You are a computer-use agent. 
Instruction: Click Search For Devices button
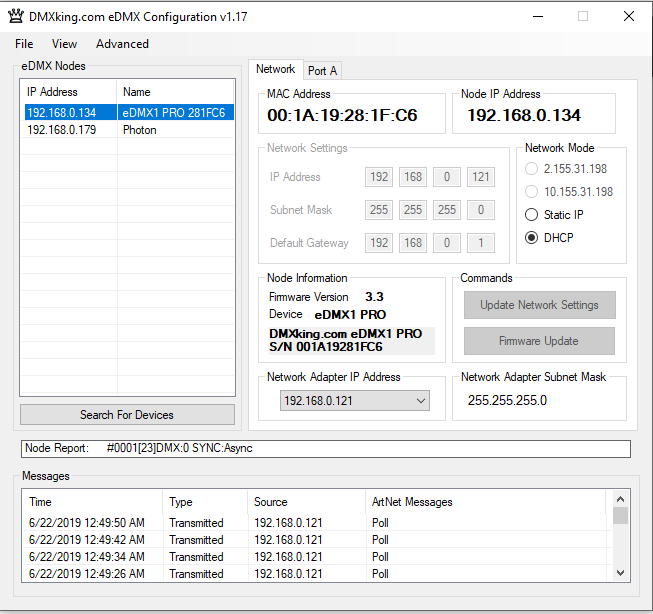coord(127,415)
